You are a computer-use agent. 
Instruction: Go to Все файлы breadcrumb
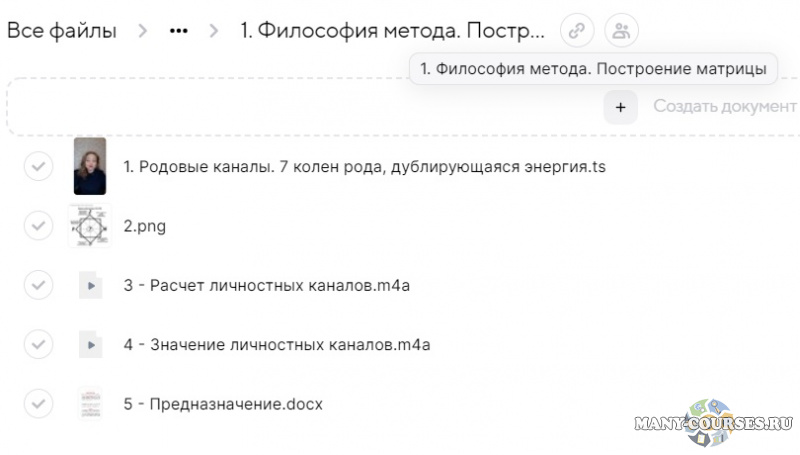62,31
